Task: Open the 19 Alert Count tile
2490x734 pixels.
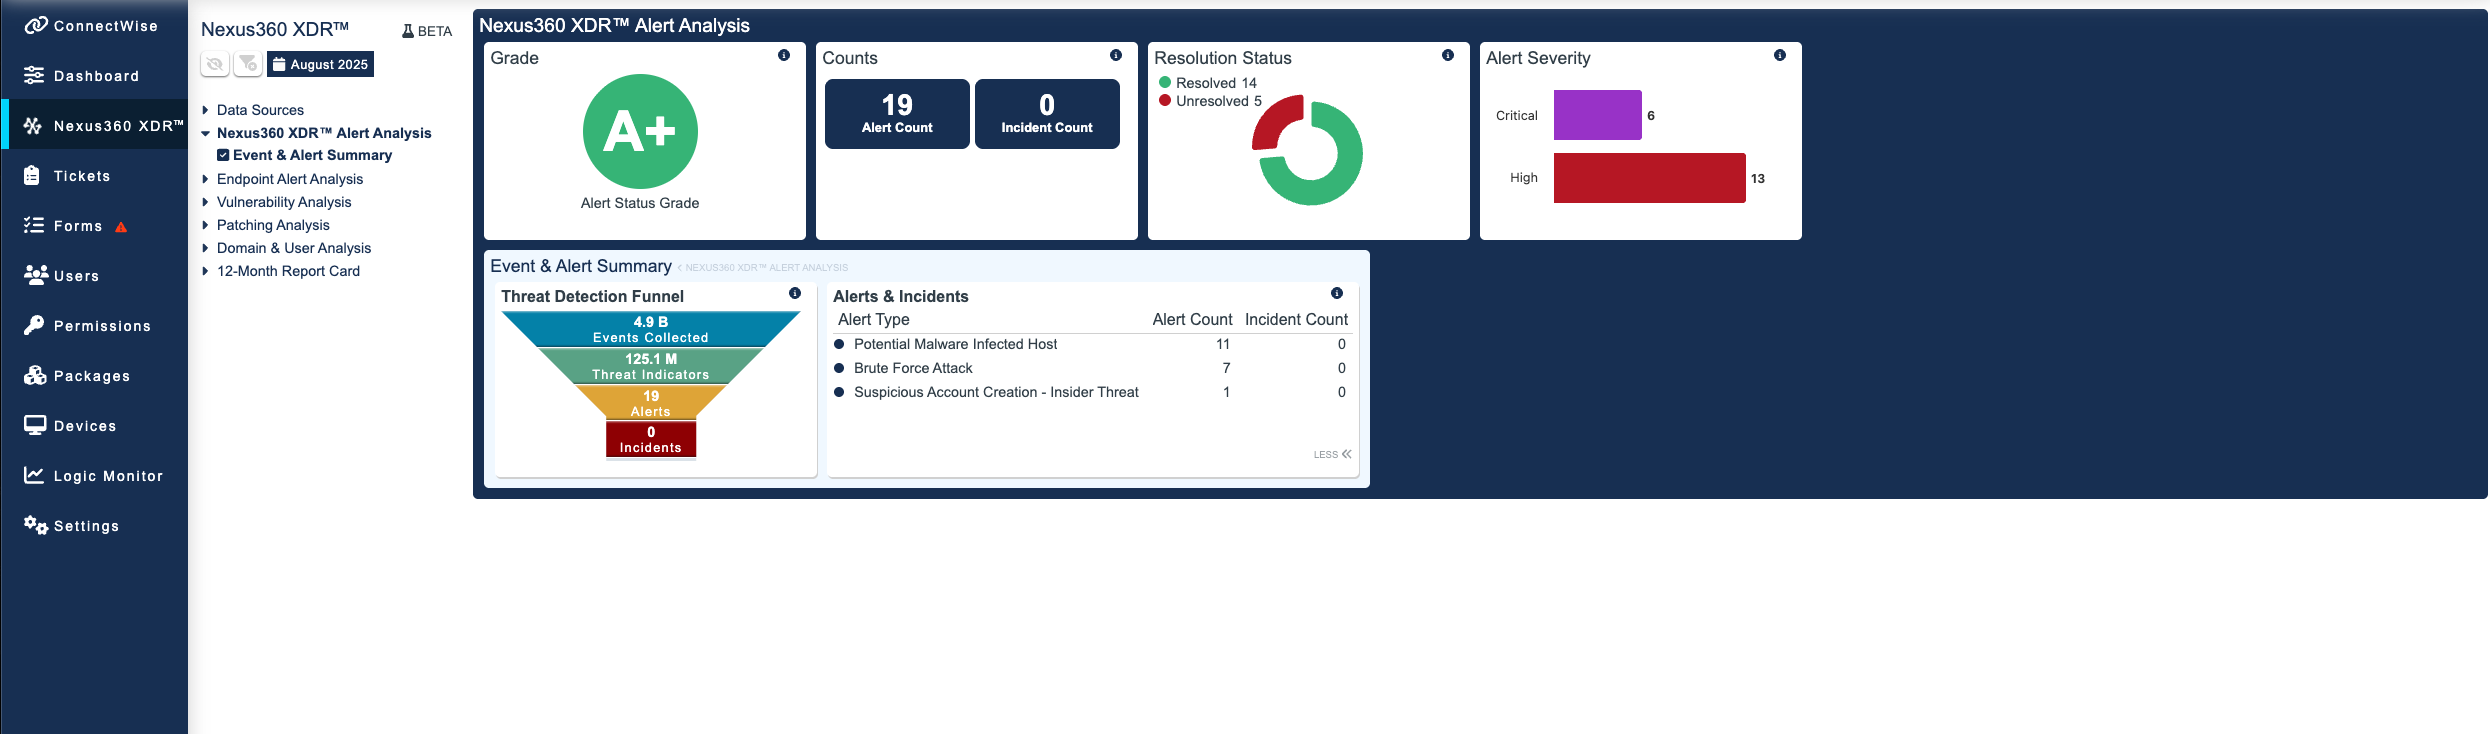Action: (897, 114)
